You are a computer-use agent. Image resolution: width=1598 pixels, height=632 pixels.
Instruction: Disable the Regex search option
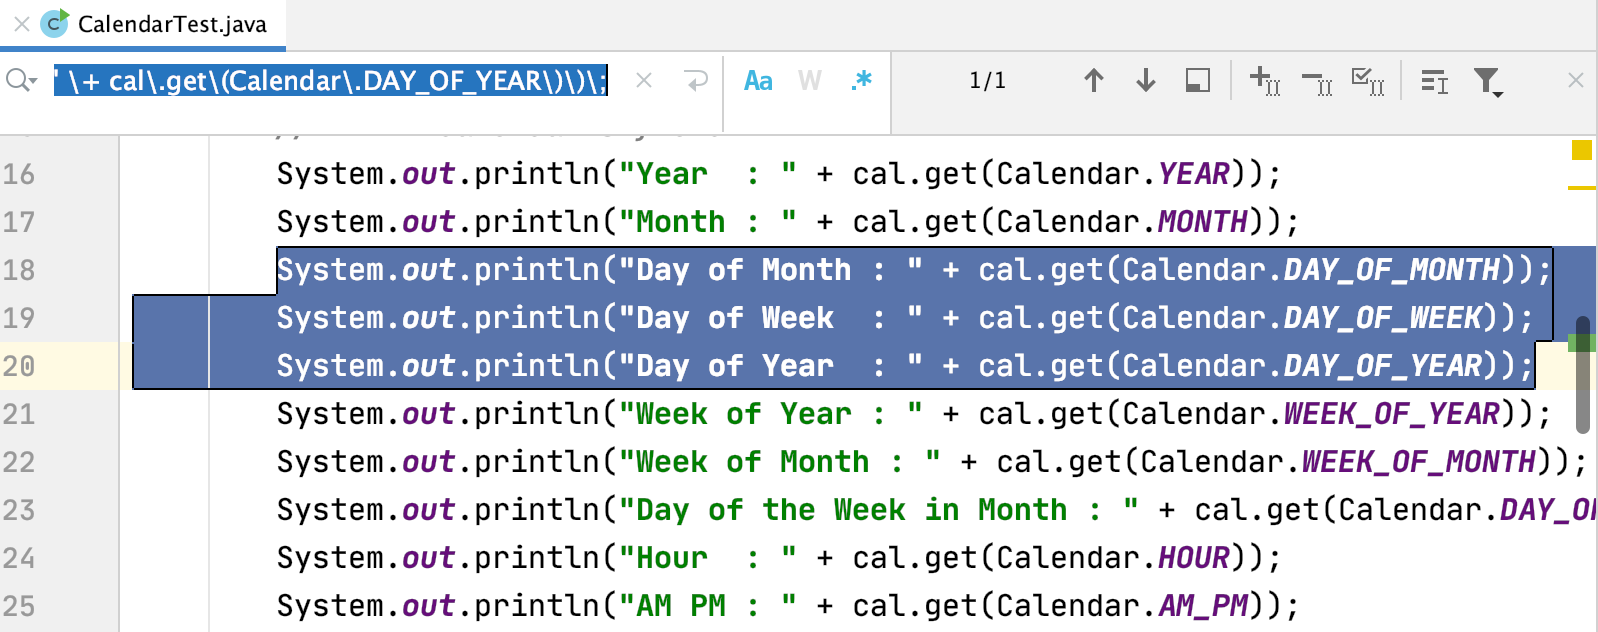861,81
